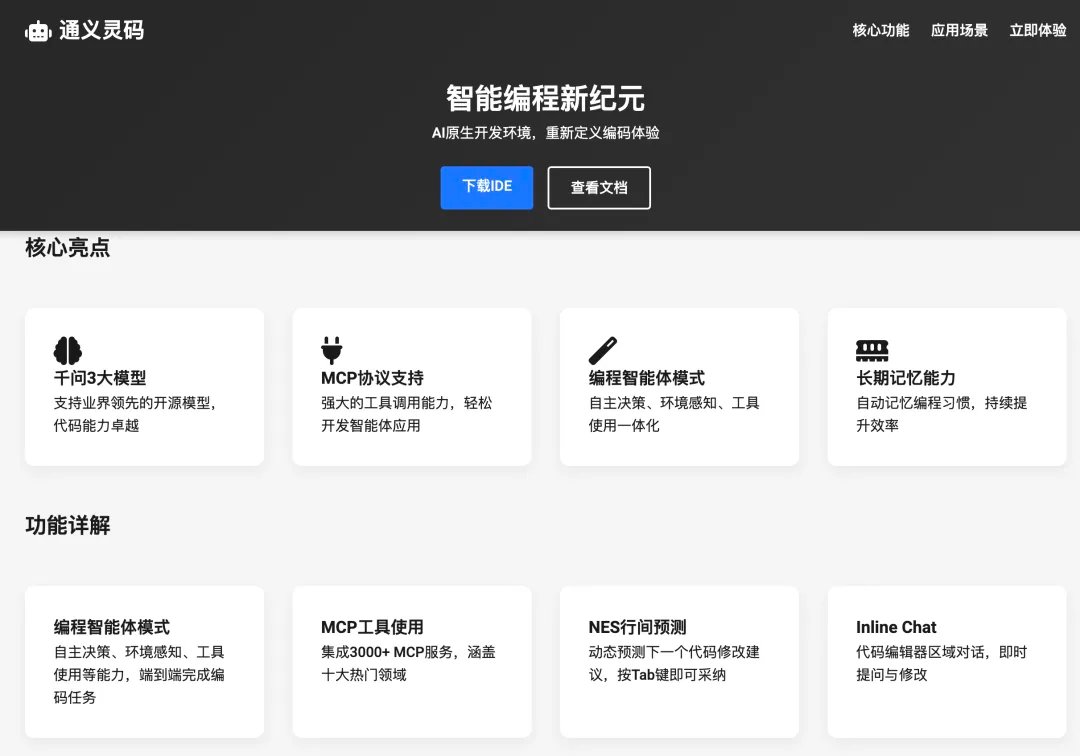Image resolution: width=1080 pixels, height=756 pixels.
Task: Open the Inline Chat feature card
Action: click(x=946, y=661)
